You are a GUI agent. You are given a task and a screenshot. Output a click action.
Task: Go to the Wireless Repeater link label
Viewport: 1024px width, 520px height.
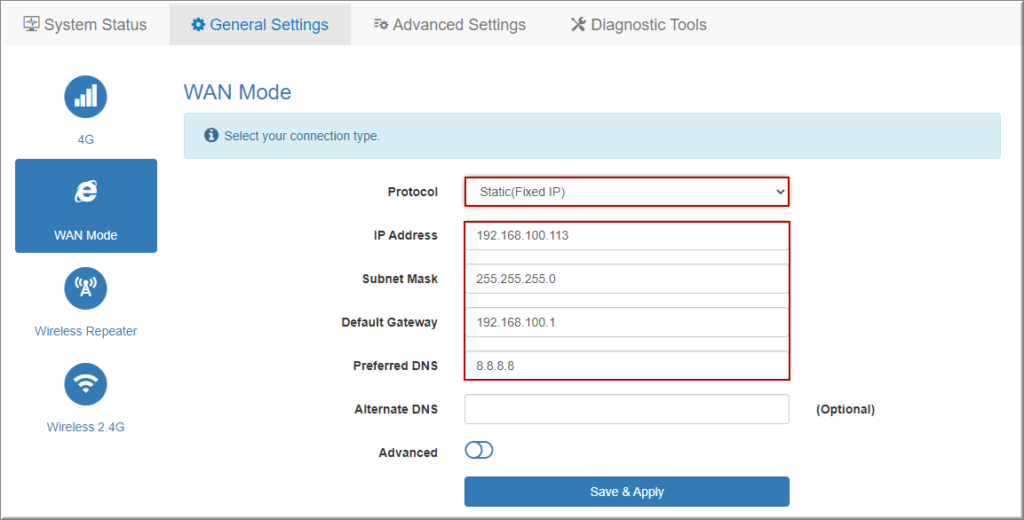[86, 331]
